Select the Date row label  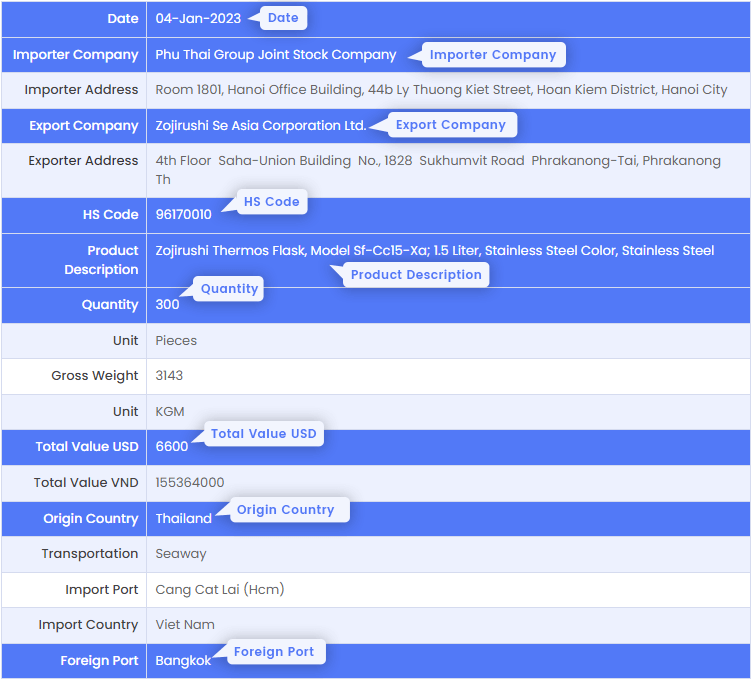pos(123,19)
